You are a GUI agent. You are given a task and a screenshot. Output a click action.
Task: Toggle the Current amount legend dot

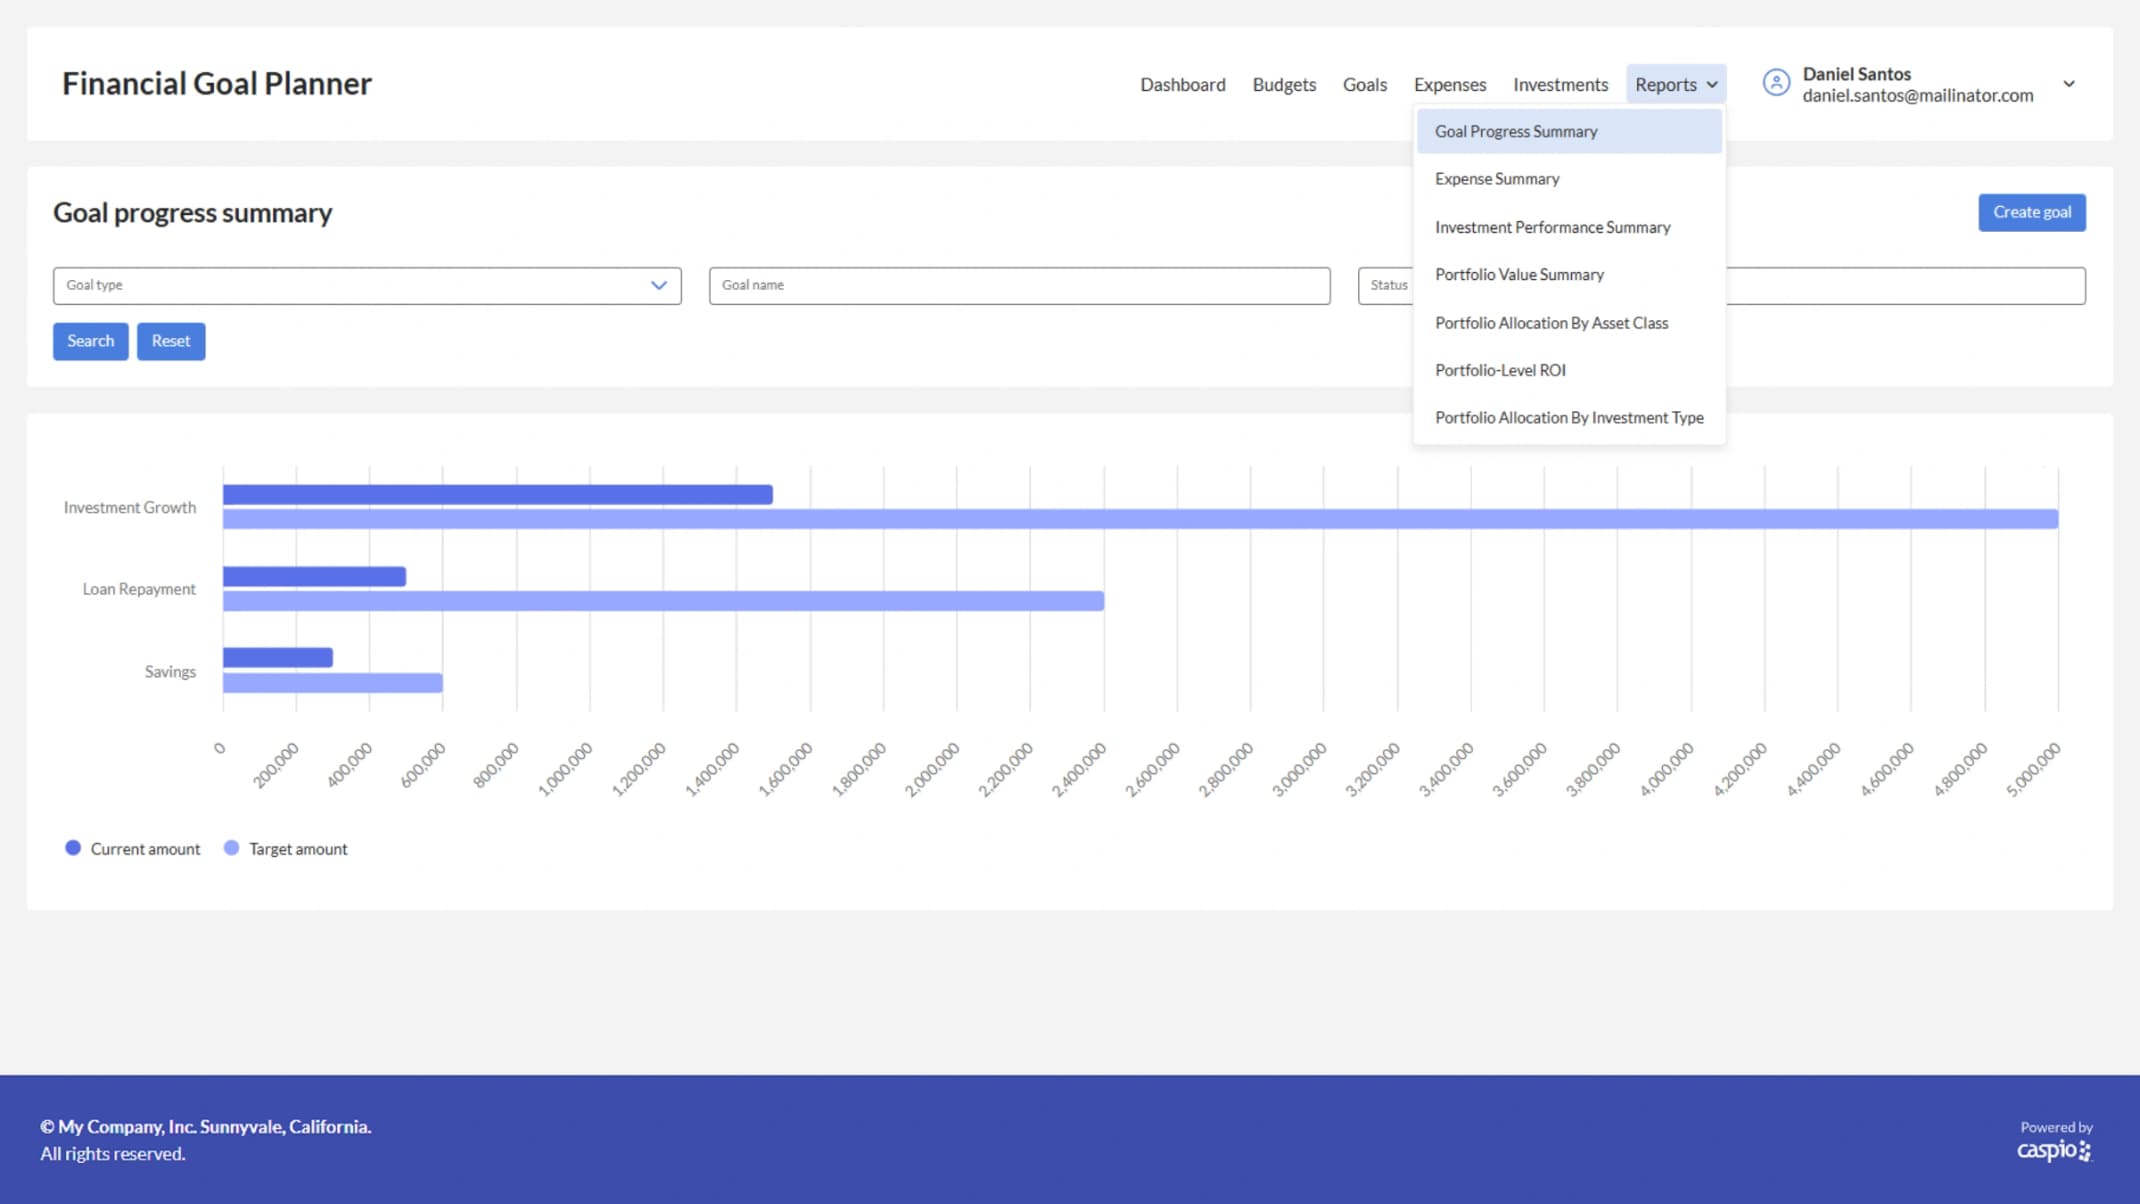[73, 848]
